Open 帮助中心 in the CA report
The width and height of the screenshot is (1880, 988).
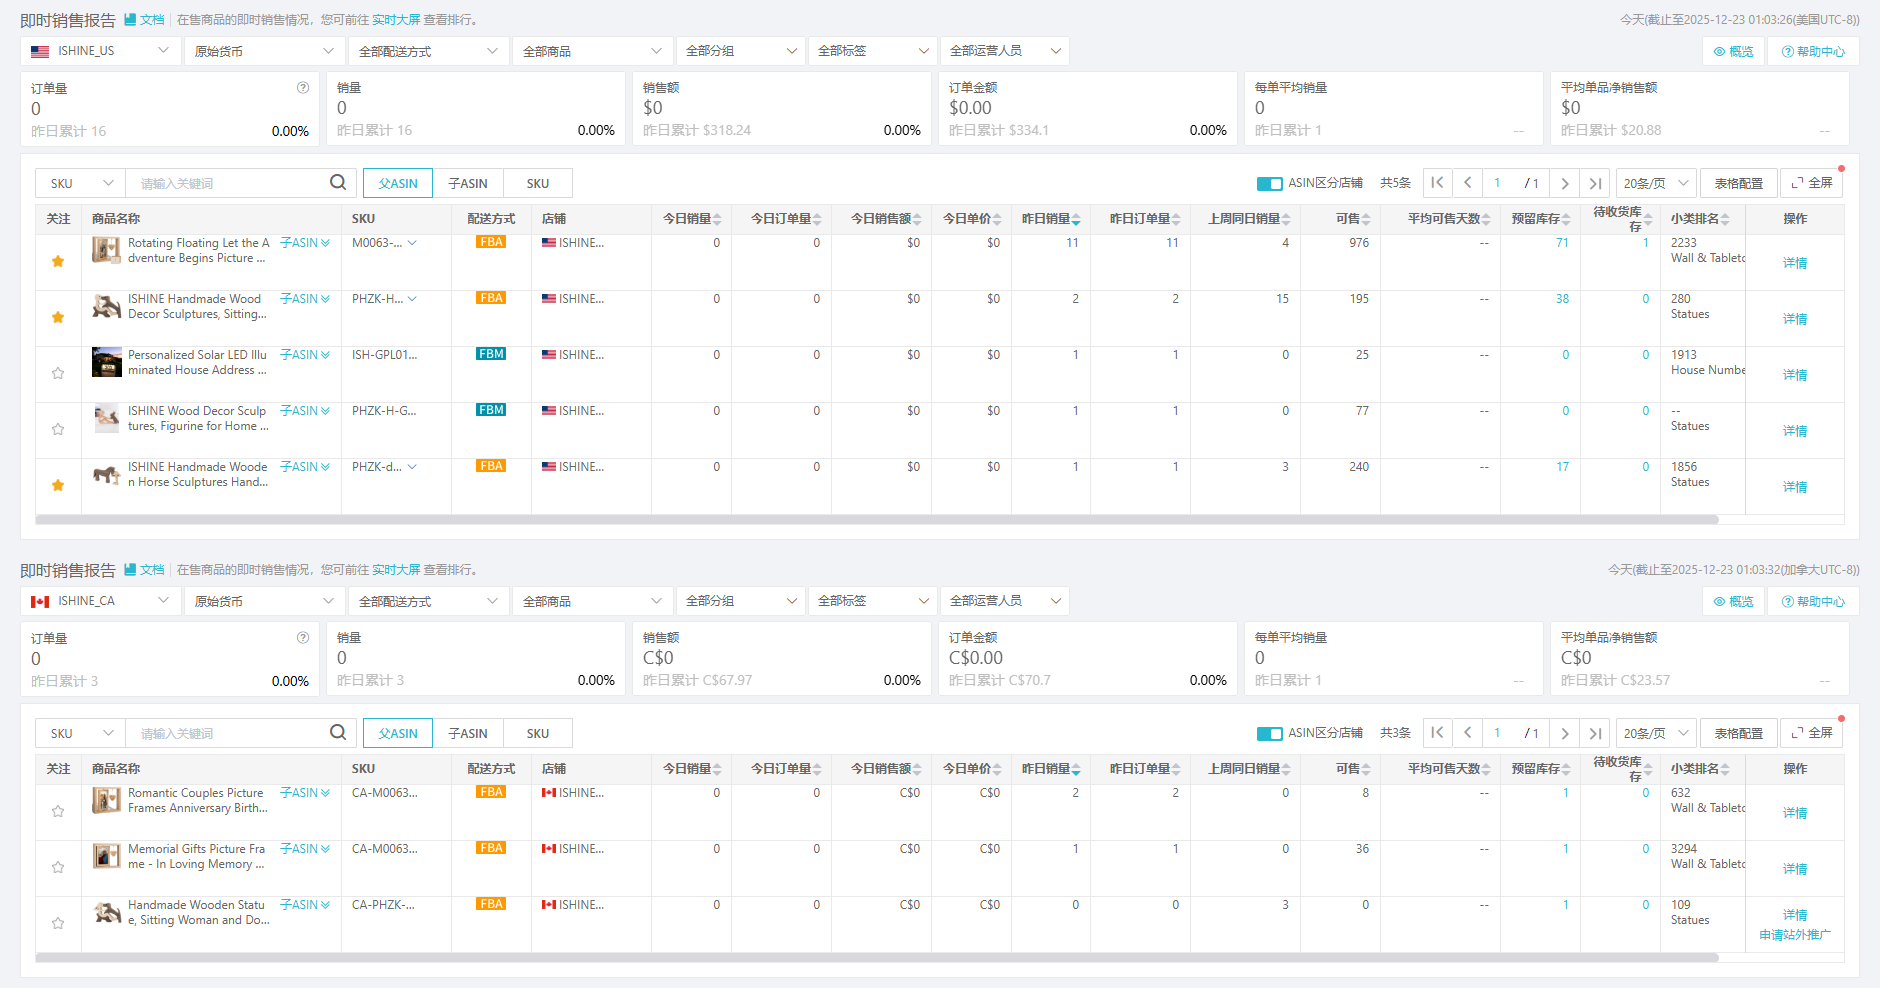tap(1813, 601)
